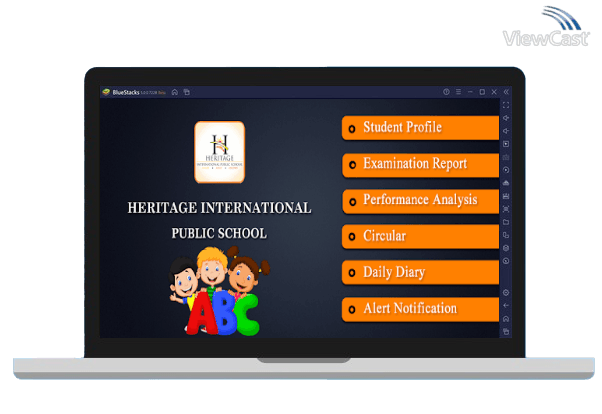Increase volume using sidebar speaker-up icon
602x414 pixels.
(x=506, y=118)
